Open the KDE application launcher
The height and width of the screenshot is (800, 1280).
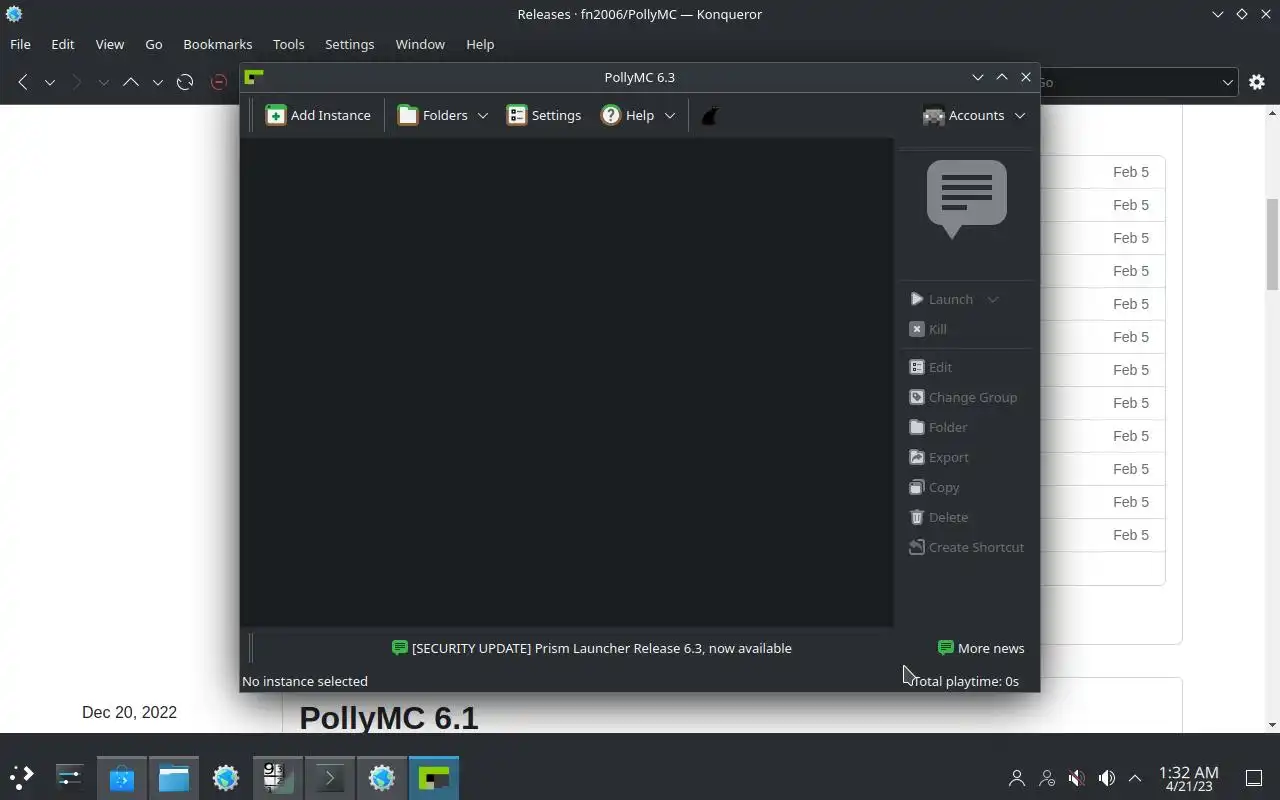pos(22,776)
